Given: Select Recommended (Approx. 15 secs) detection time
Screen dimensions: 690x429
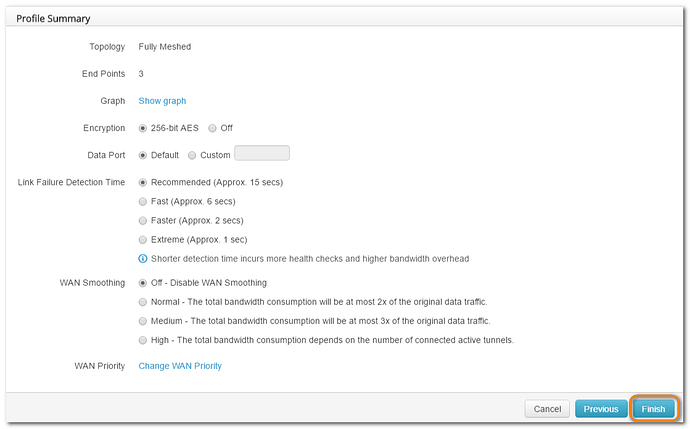Looking at the screenshot, I should point(143,182).
